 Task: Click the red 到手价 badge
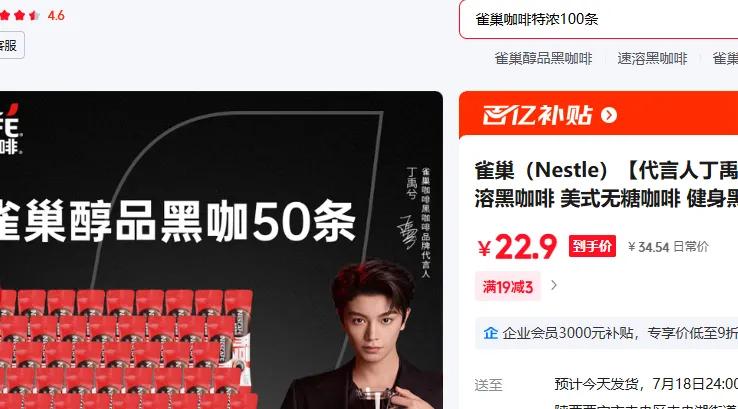tap(592, 246)
